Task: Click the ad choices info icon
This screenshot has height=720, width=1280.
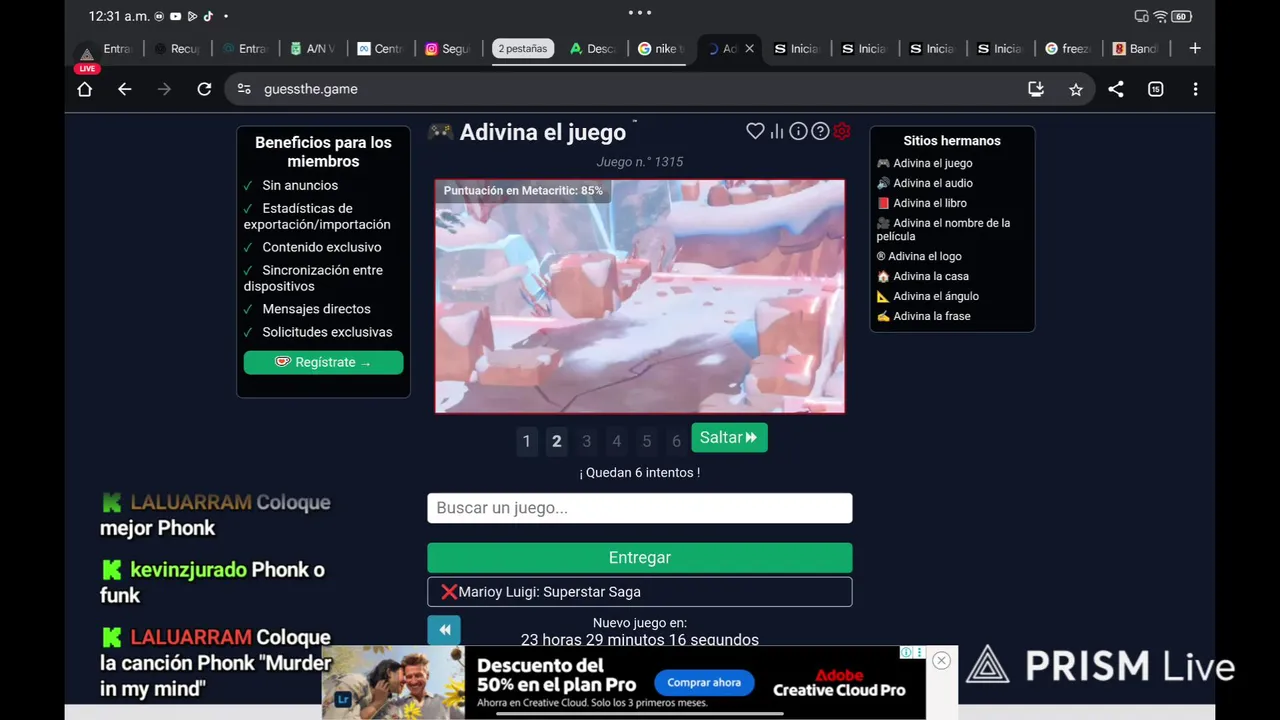Action: click(905, 652)
